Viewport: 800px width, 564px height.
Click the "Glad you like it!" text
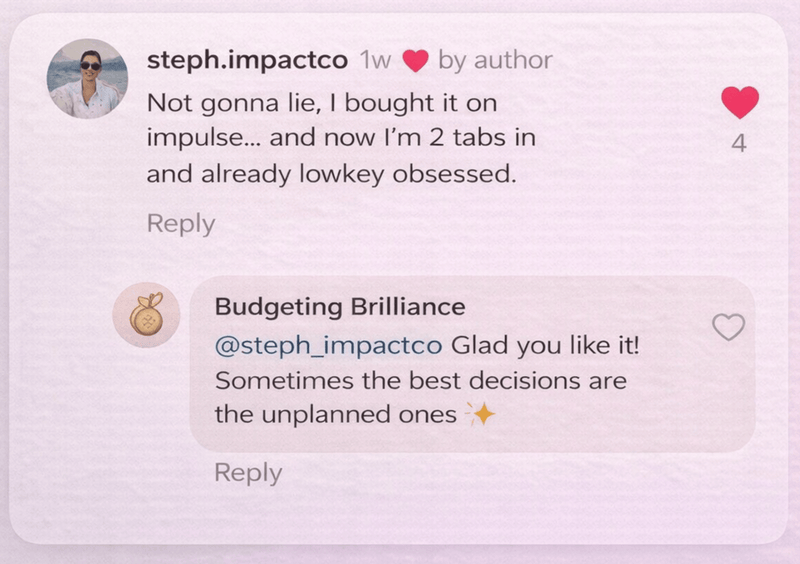click(545, 346)
